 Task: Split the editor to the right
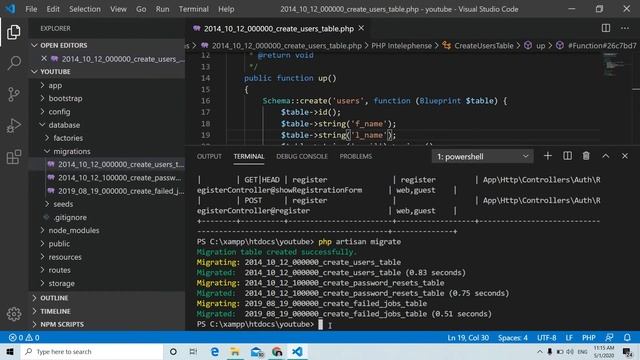(606, 28)
